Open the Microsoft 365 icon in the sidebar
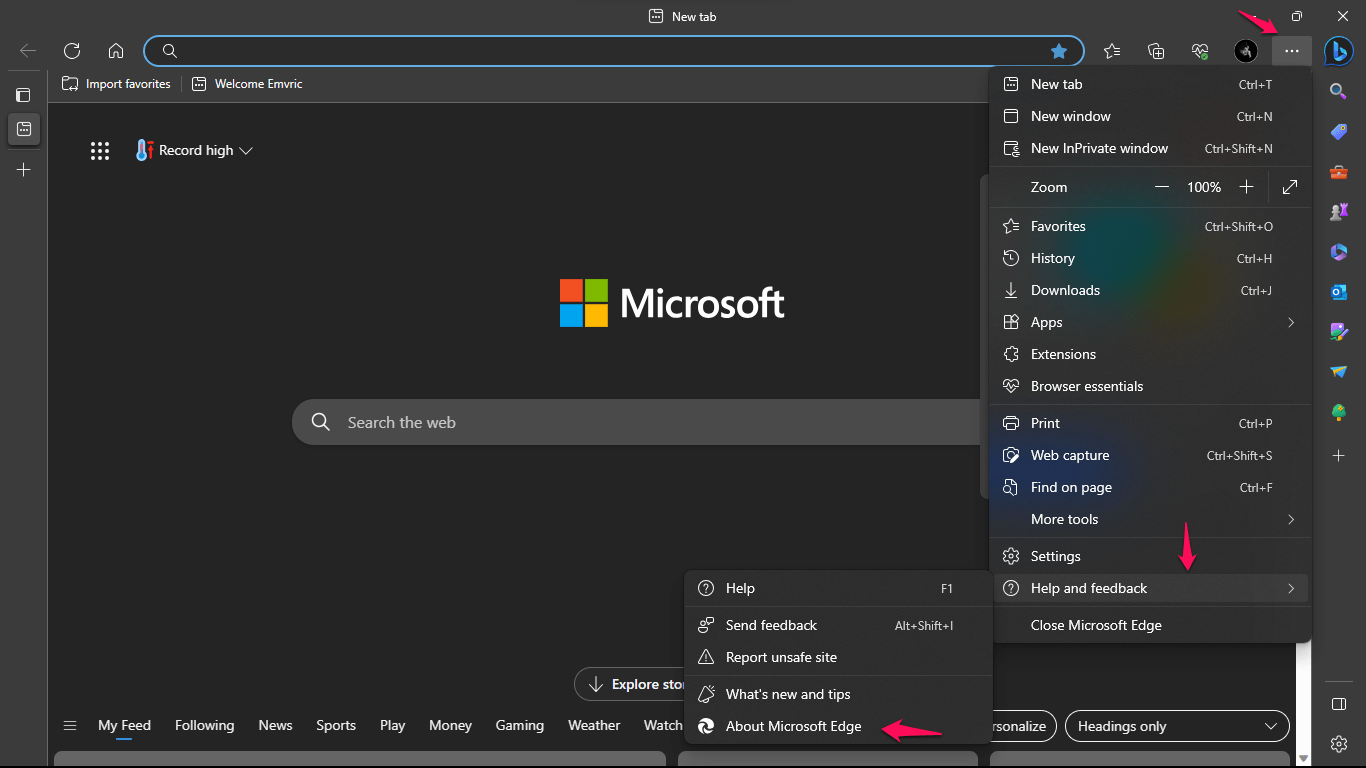Viewport: 1366px width, 768px height. click(x=1338, y=252)
